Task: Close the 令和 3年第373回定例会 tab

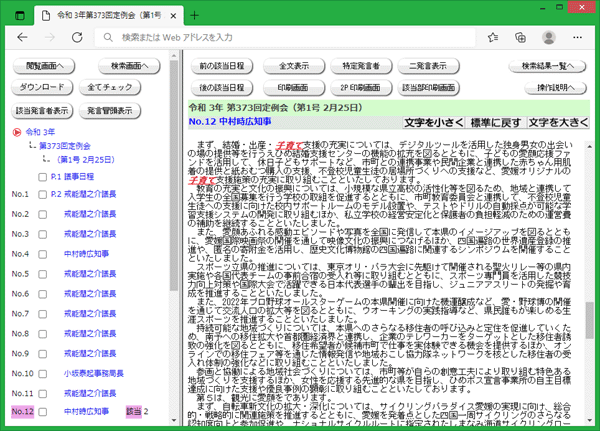Action: [173, 16]
